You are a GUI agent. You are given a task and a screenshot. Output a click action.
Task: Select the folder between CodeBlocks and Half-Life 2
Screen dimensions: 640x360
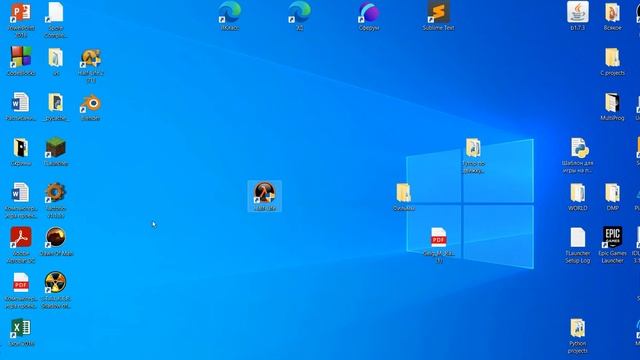pos(56,62)
